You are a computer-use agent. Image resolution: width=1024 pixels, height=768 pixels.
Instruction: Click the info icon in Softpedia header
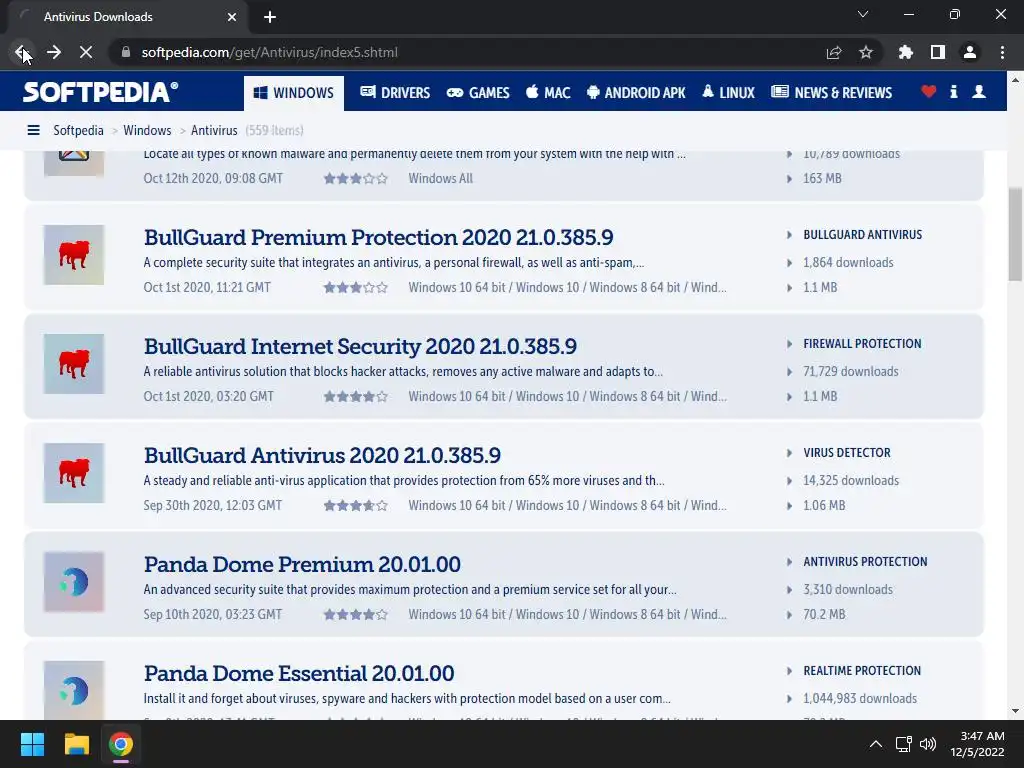[954, 92]
